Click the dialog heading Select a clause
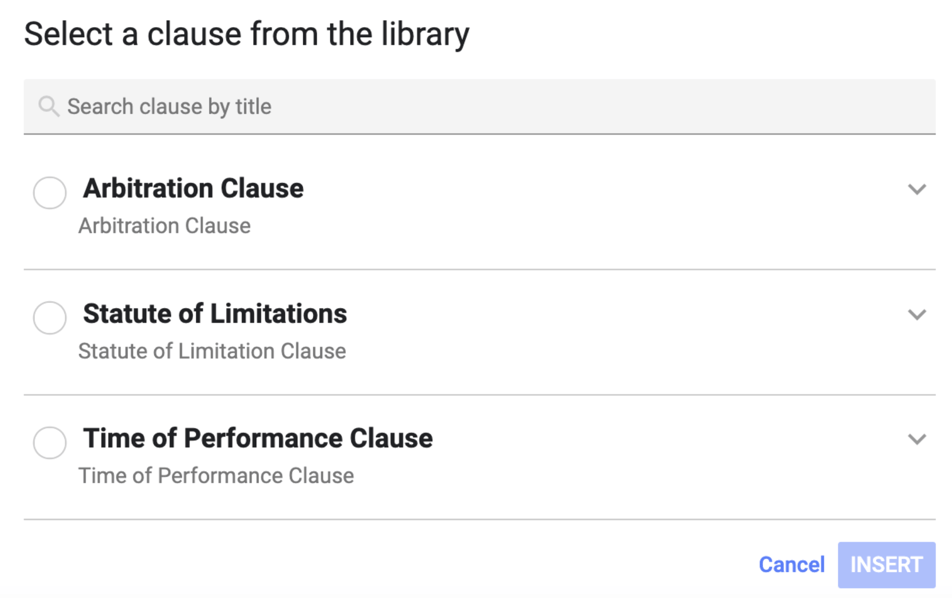Viewport: 952px width, 598px height. pyautogui.click(x=248, y=33)
